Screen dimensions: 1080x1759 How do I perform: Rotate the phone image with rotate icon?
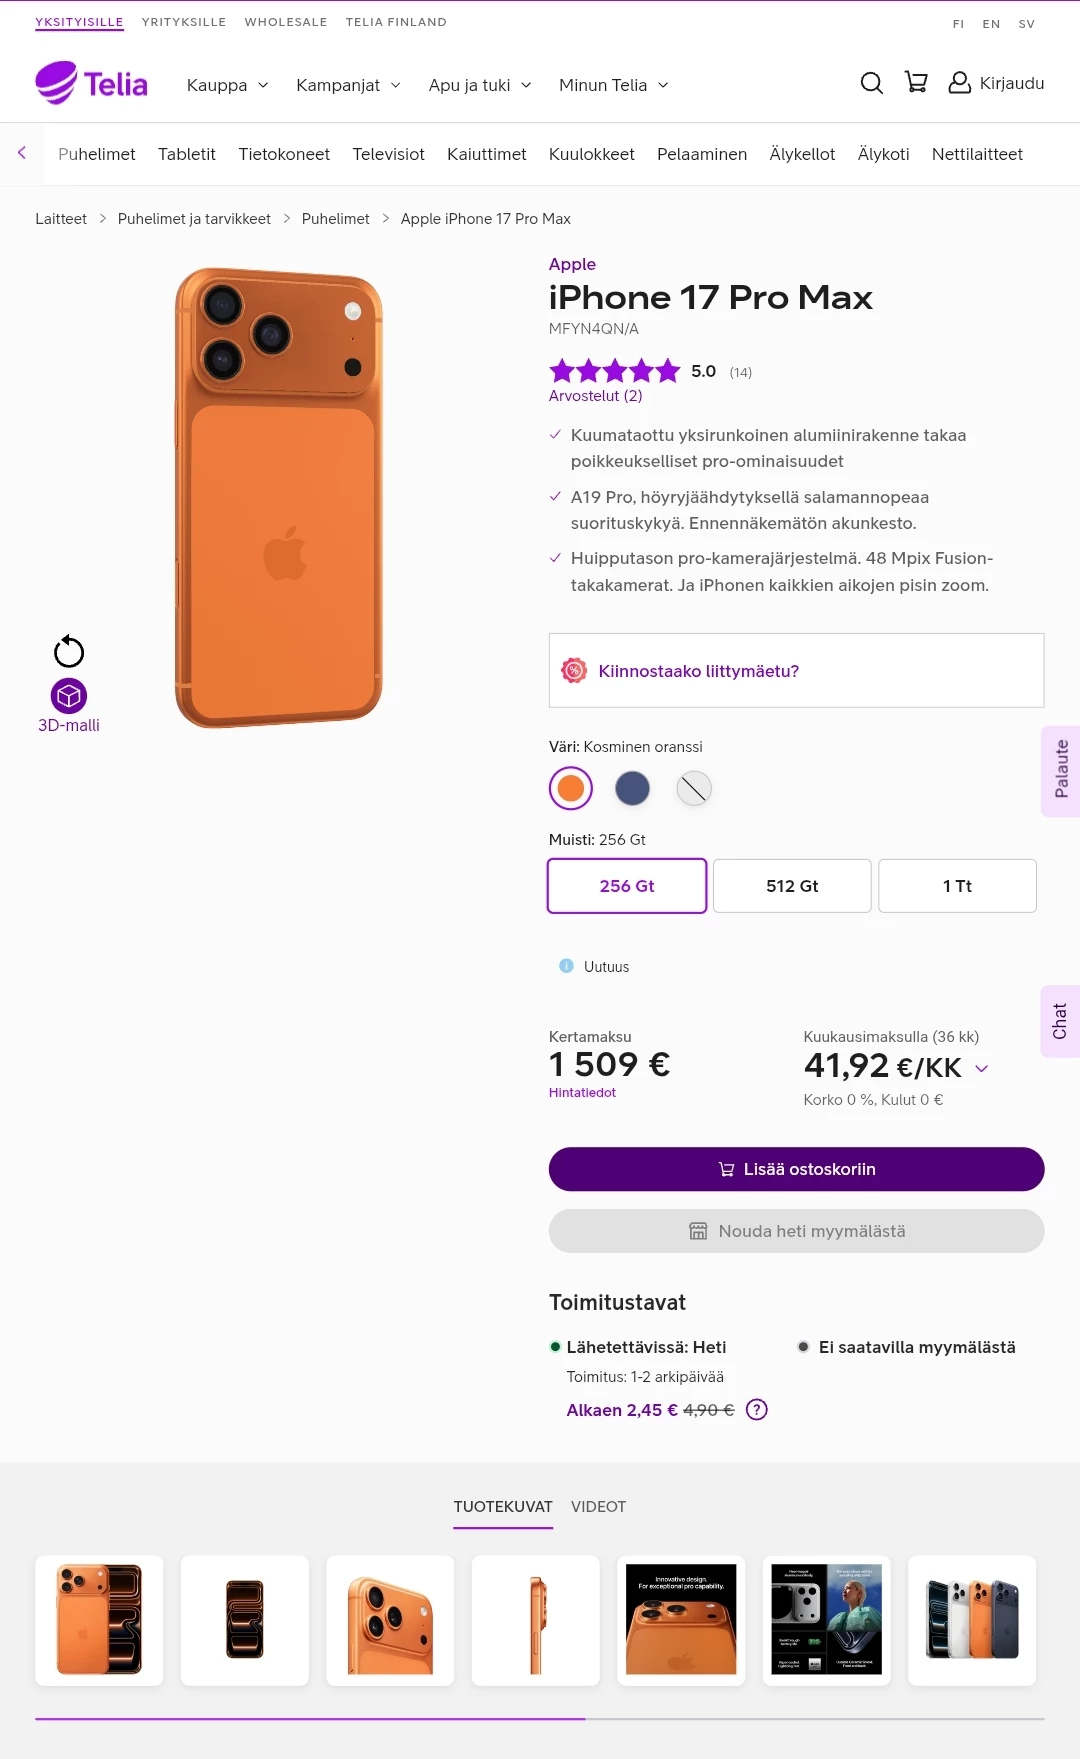tap(69, 652)
